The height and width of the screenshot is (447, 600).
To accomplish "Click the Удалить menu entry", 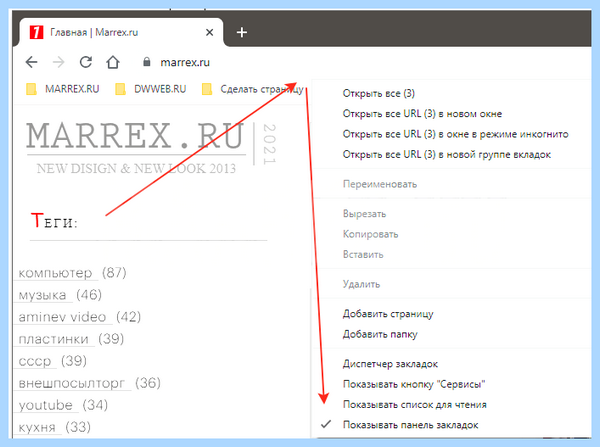I will coord(362,284).
